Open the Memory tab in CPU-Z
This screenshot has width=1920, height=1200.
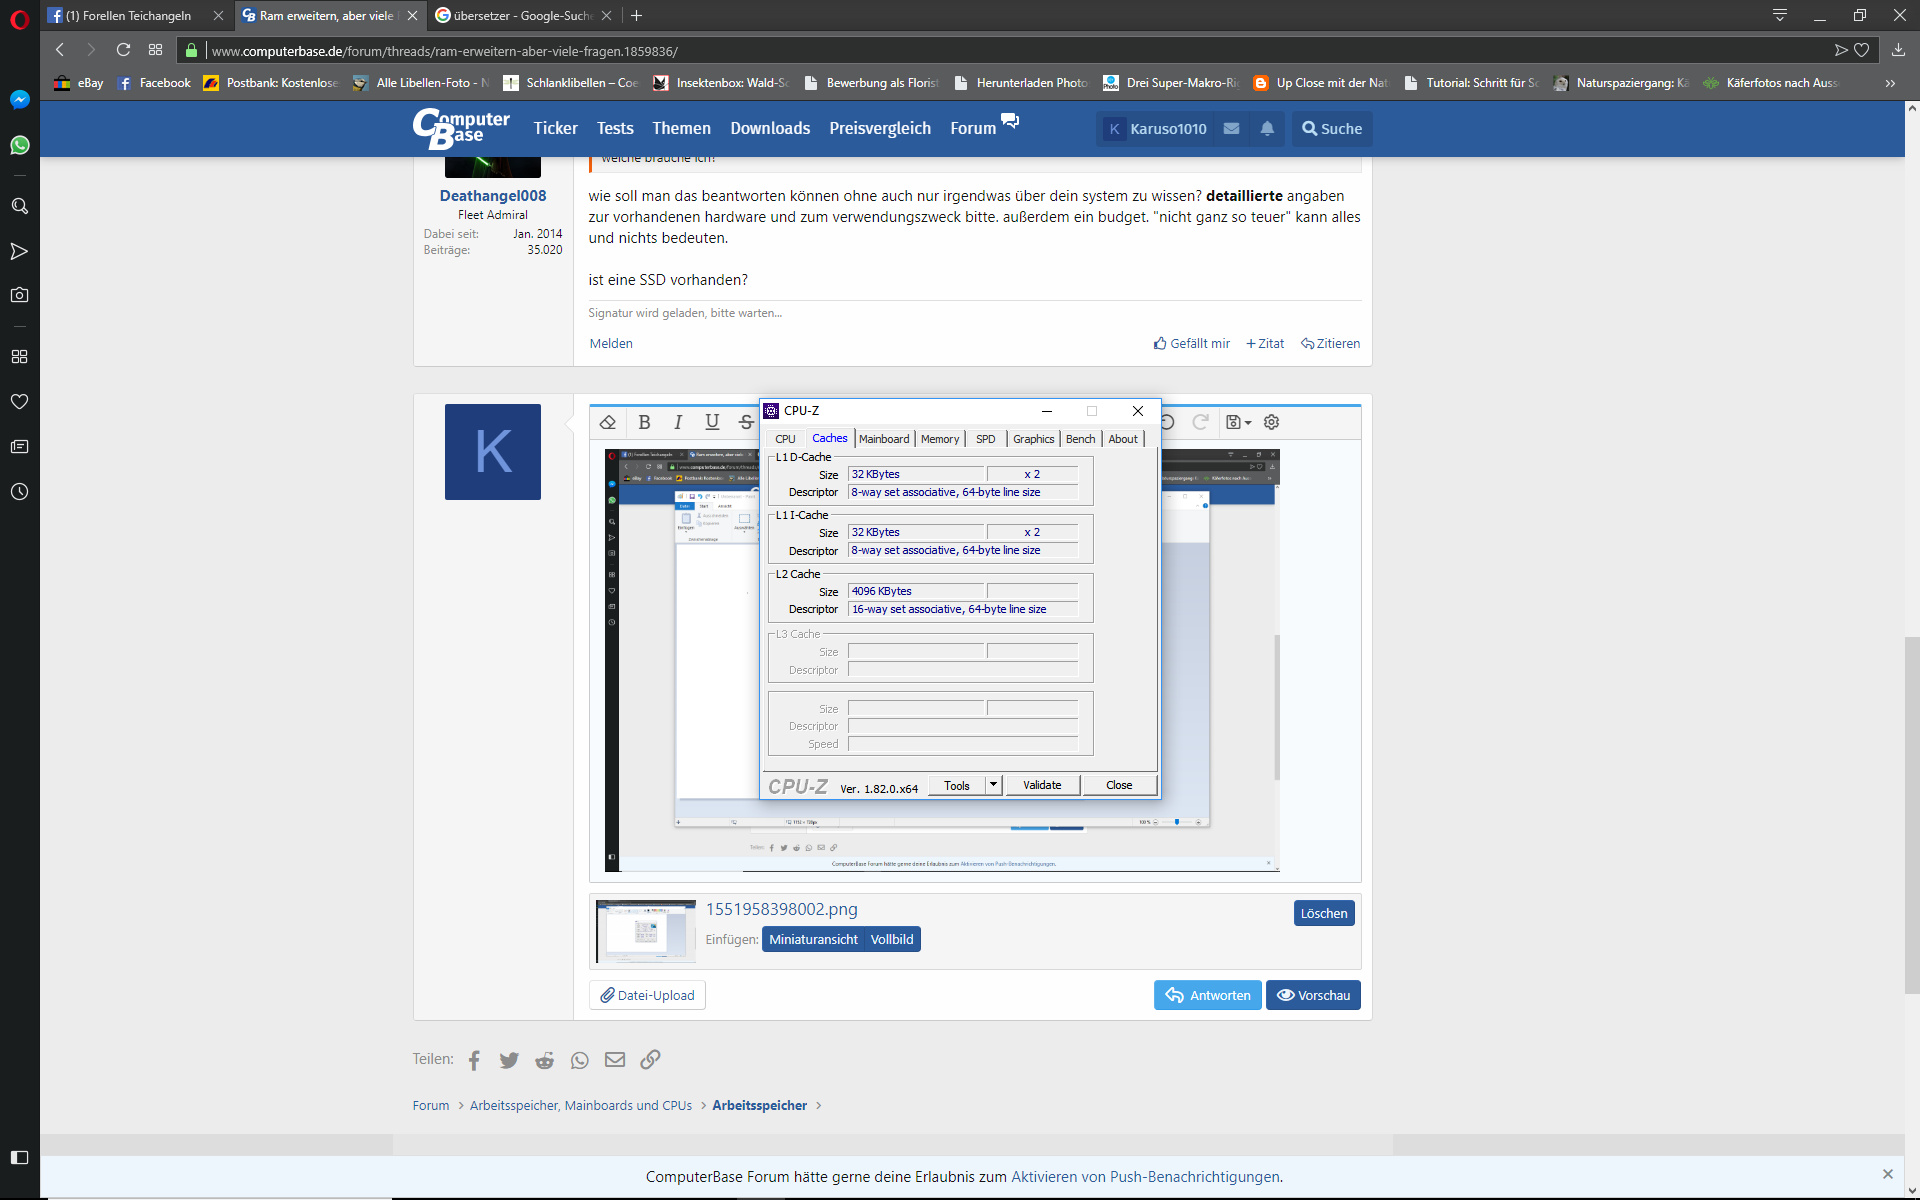(939, 439)
